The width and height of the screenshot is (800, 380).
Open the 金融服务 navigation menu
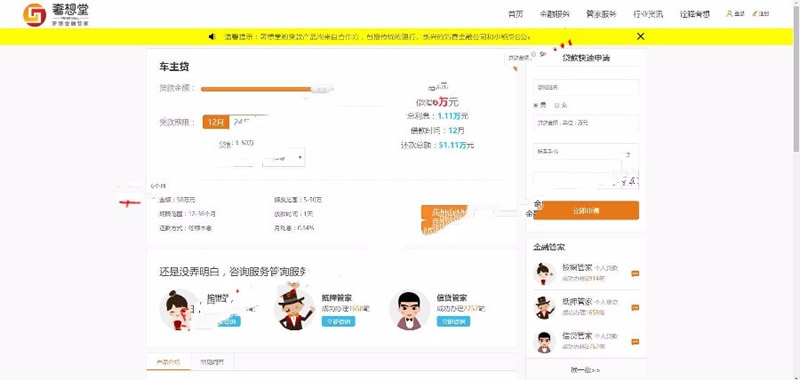click(555, 14)
